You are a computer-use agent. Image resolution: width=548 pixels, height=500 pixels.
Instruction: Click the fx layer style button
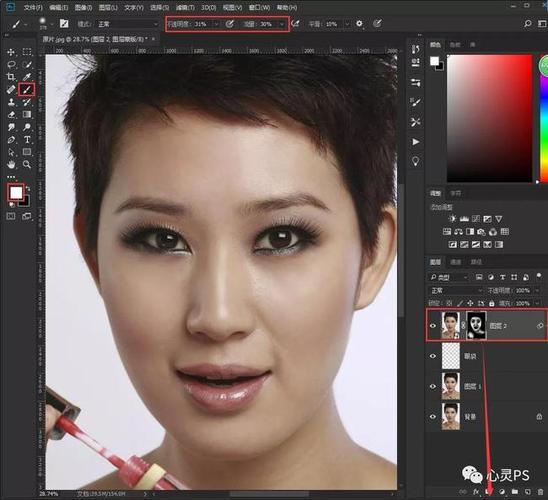click(x=476, y=492)
